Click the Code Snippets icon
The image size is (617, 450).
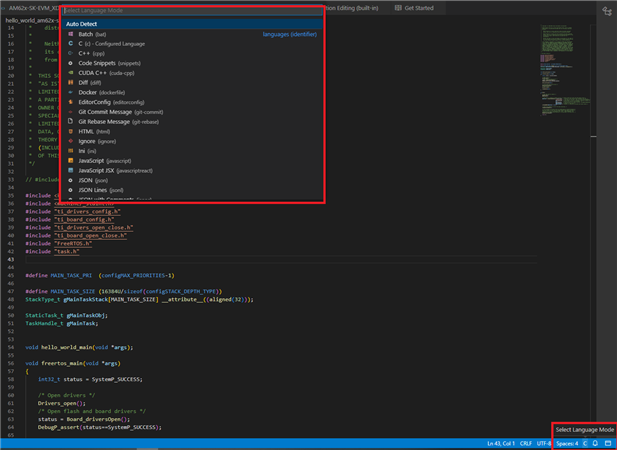70,63
